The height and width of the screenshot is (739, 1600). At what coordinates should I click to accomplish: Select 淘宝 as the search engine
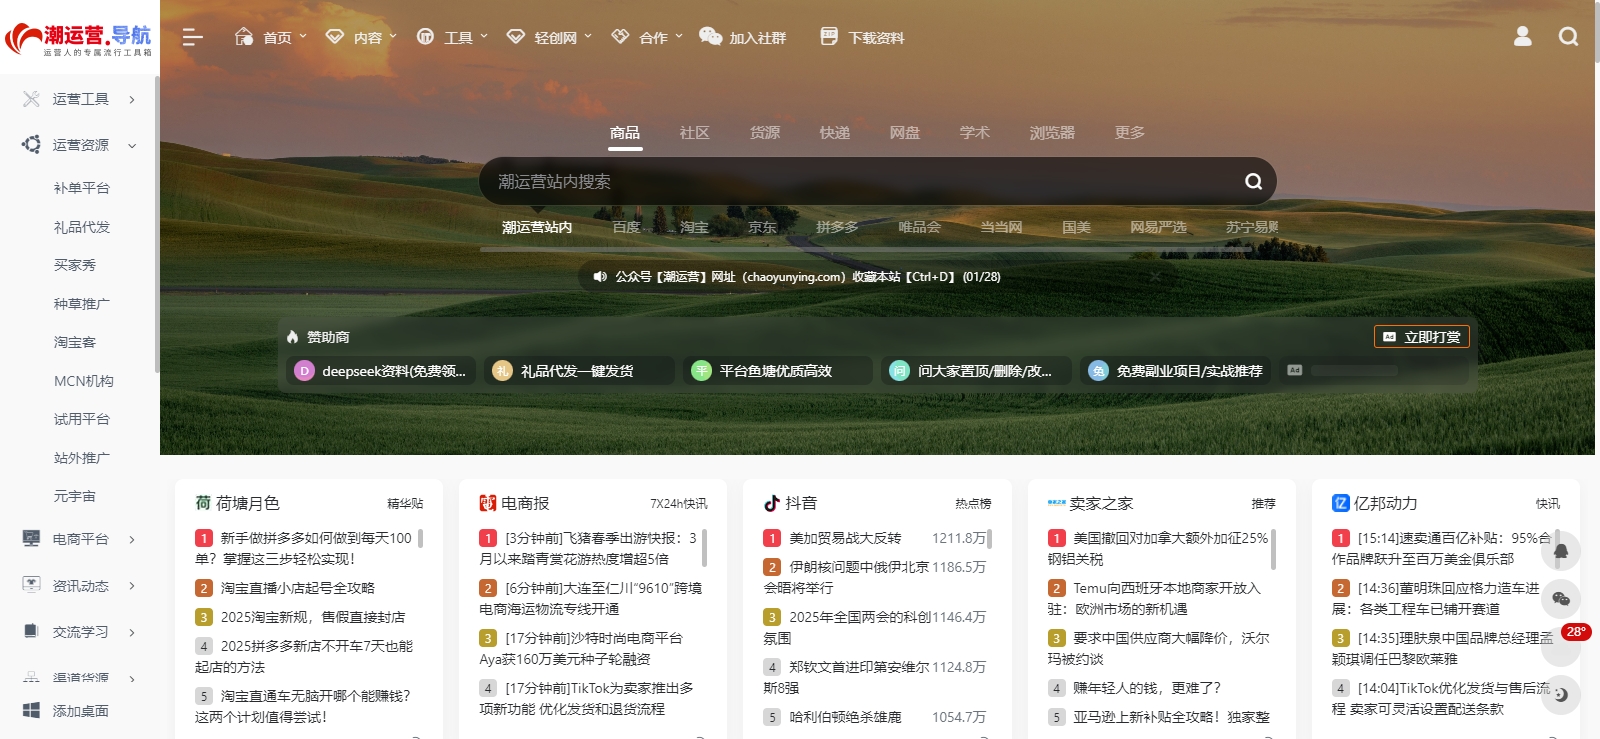[694, 227]
